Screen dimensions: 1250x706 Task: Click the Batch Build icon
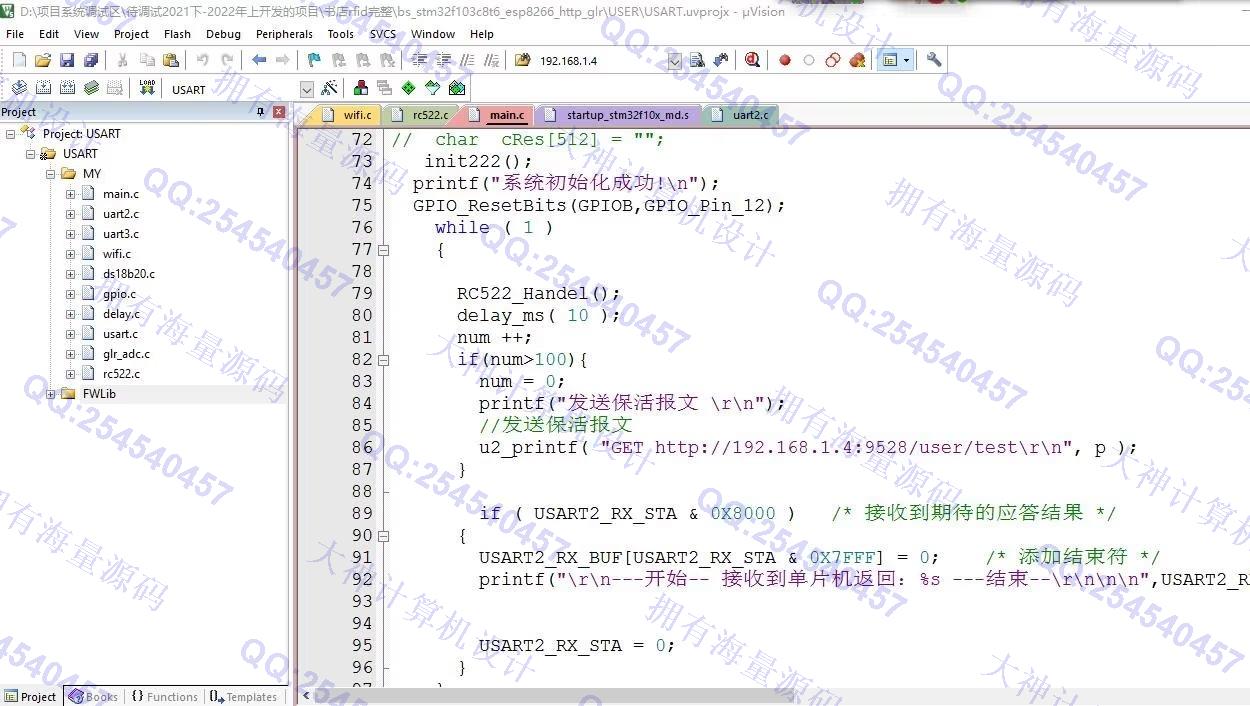(x=91, y=88)
